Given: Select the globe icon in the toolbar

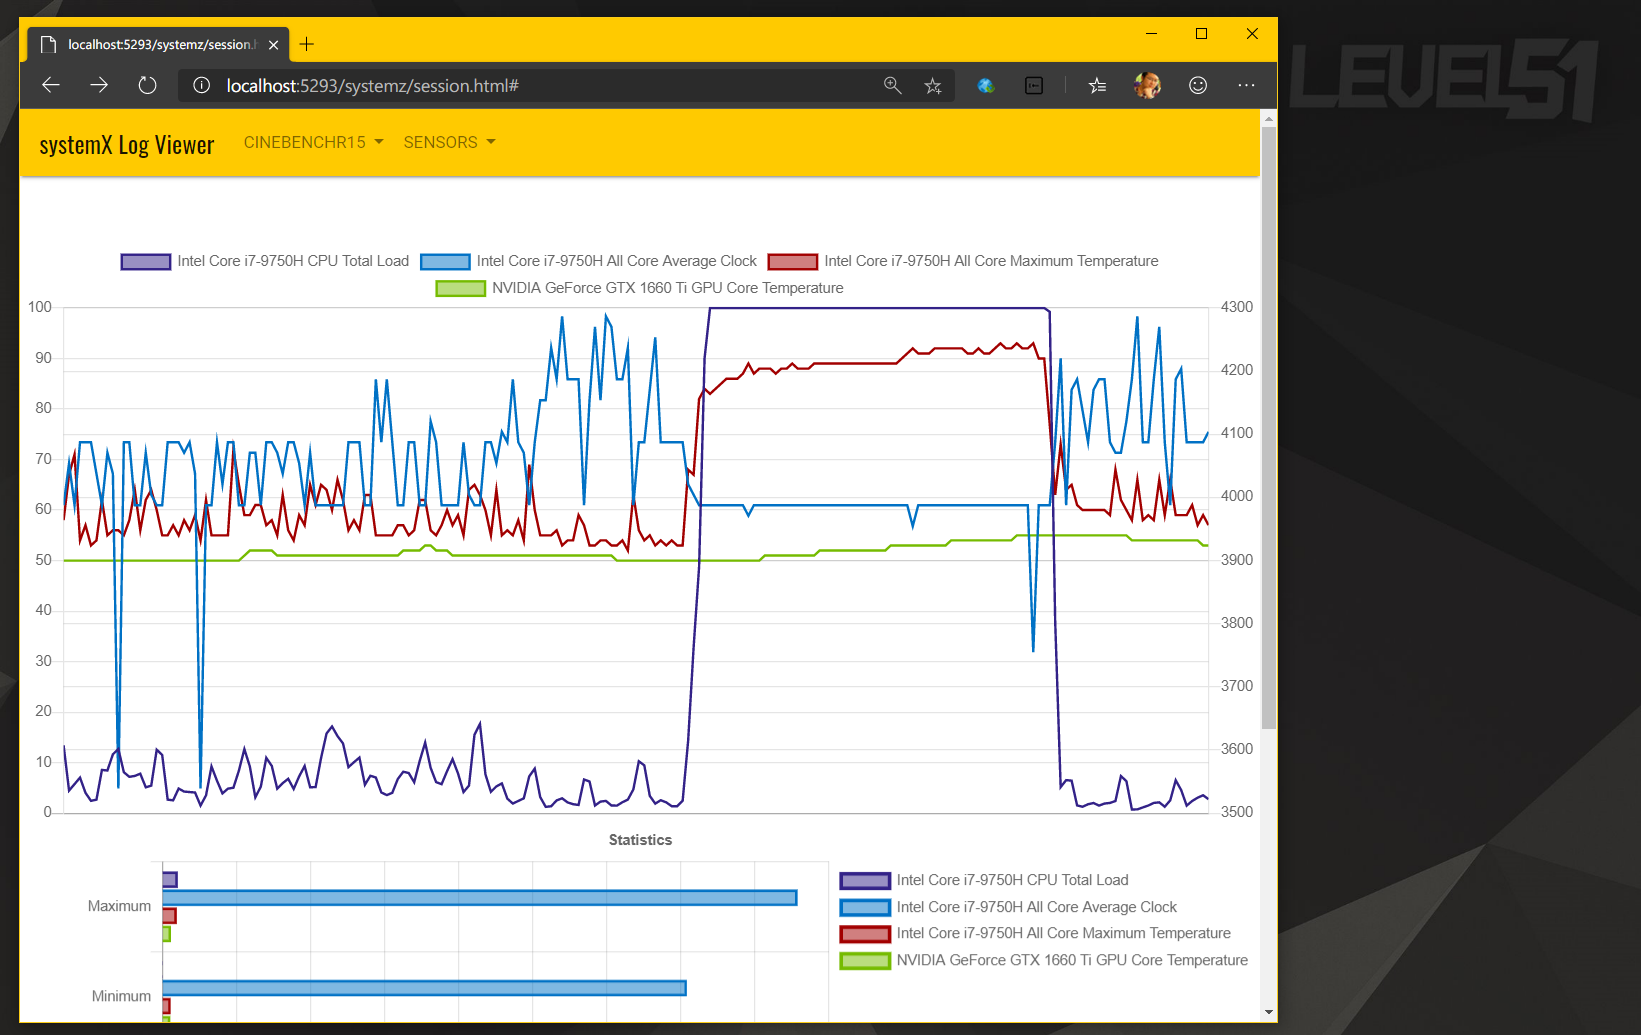Looking at the screenshot, I should pos(986,85).
